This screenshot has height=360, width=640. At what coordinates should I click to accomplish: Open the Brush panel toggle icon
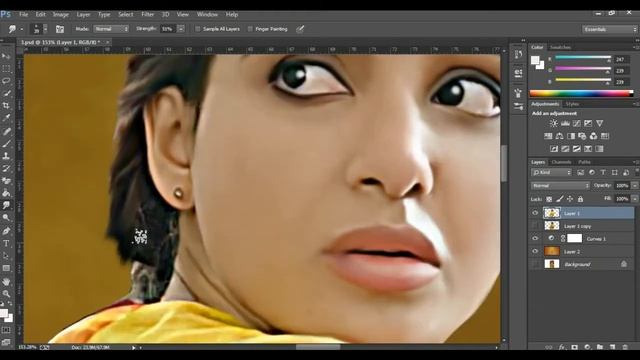(60, 29)
